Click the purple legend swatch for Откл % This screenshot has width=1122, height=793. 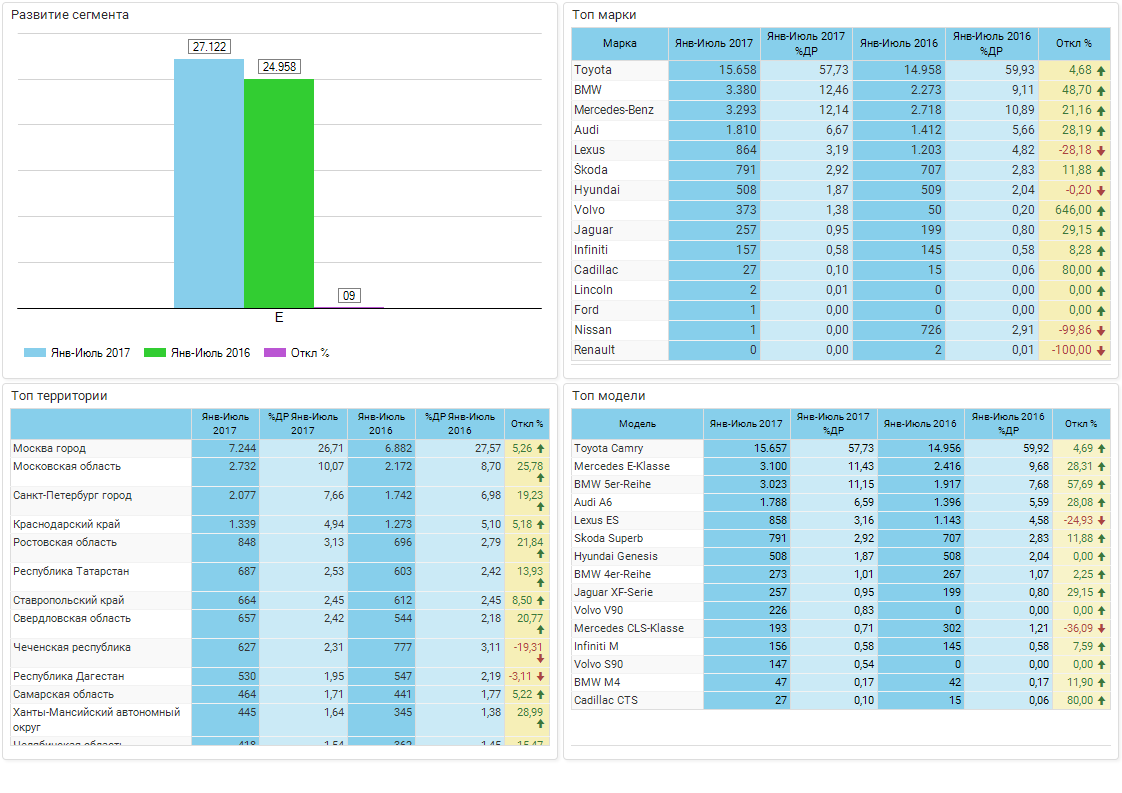click(x=275, y=353)
